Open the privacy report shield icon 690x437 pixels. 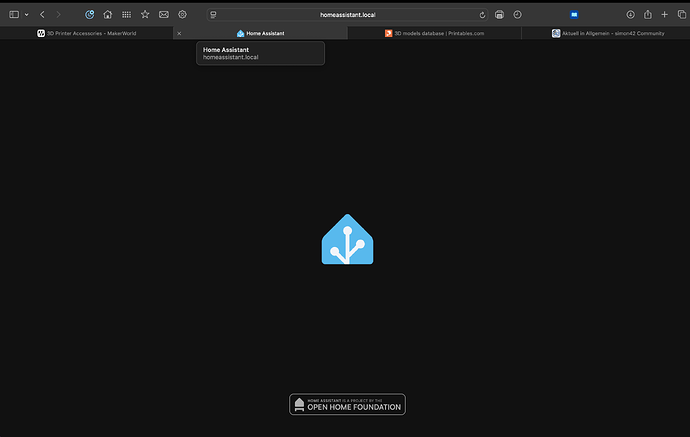89,15
